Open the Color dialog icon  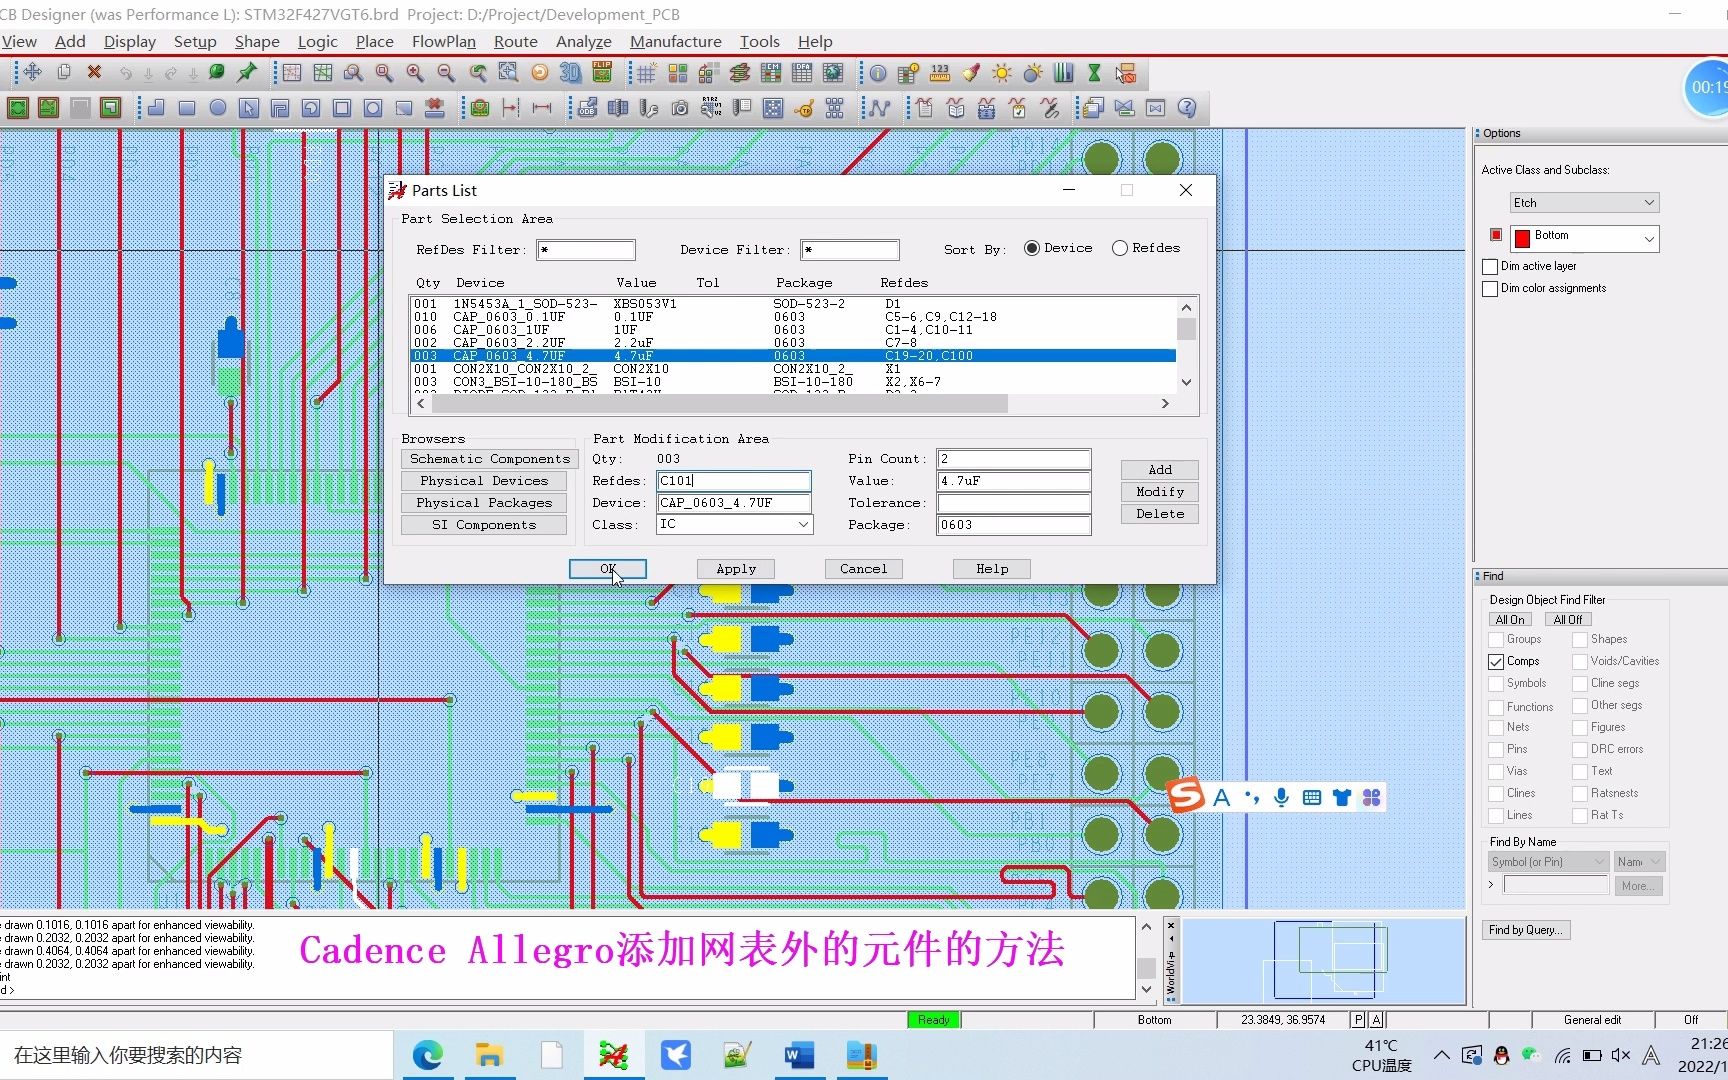click(677, 73)
